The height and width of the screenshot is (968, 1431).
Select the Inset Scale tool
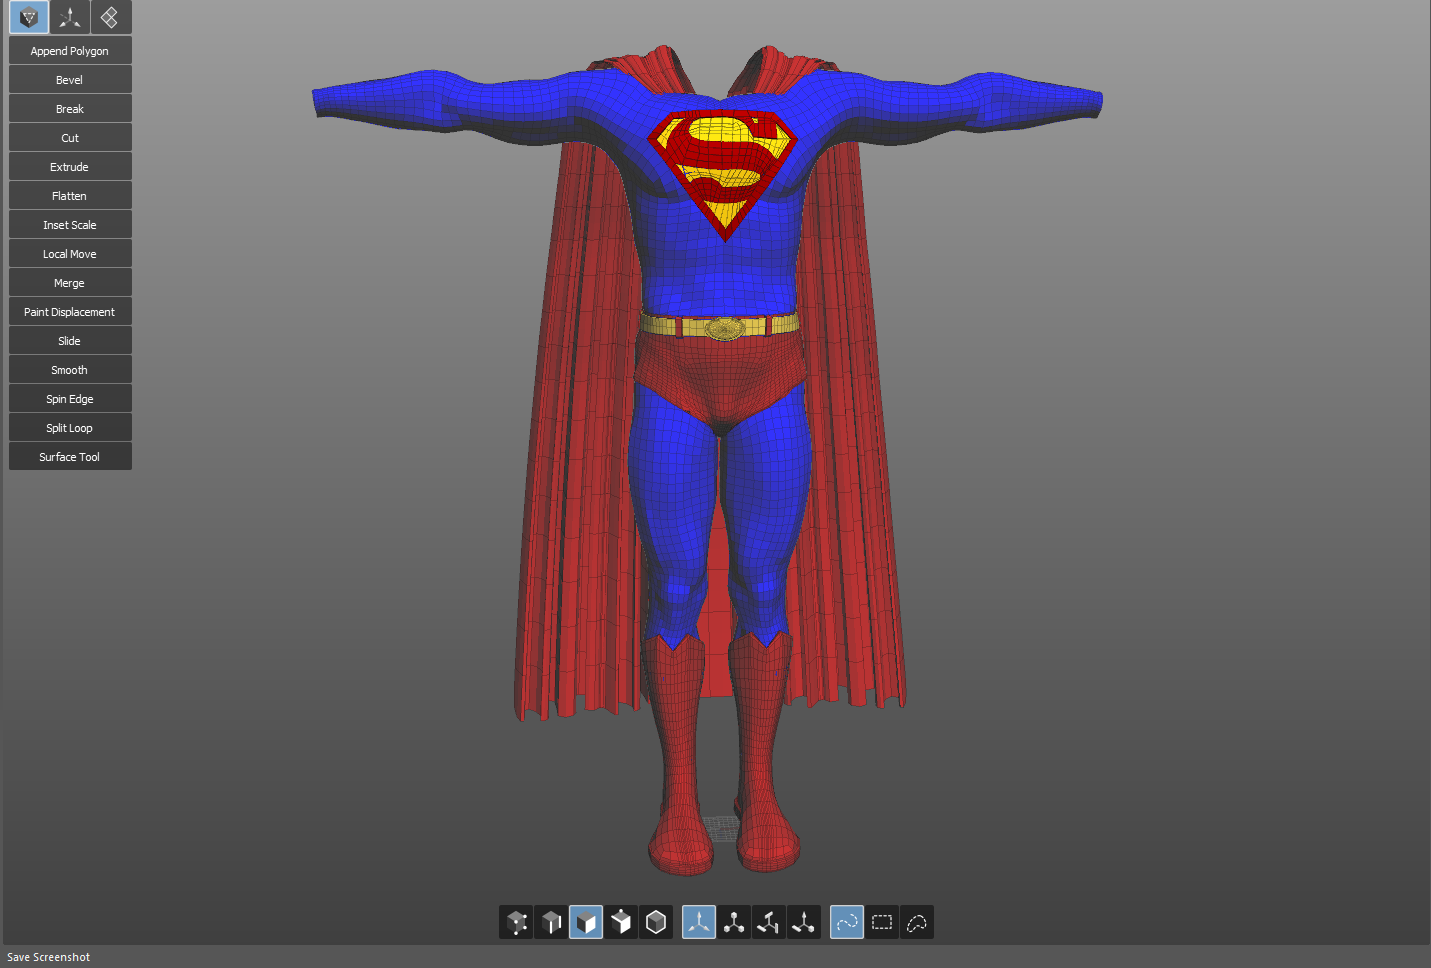(70, 225)
